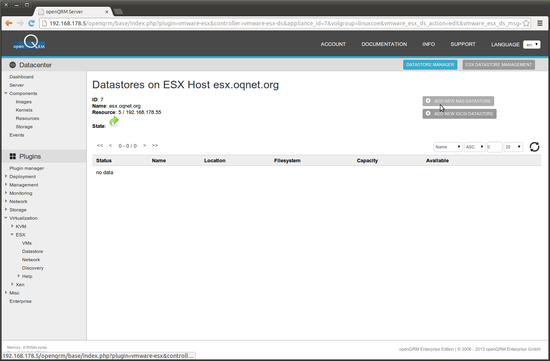
Task: Open the DOCUMENTATION menu
Action: point(384,44)
